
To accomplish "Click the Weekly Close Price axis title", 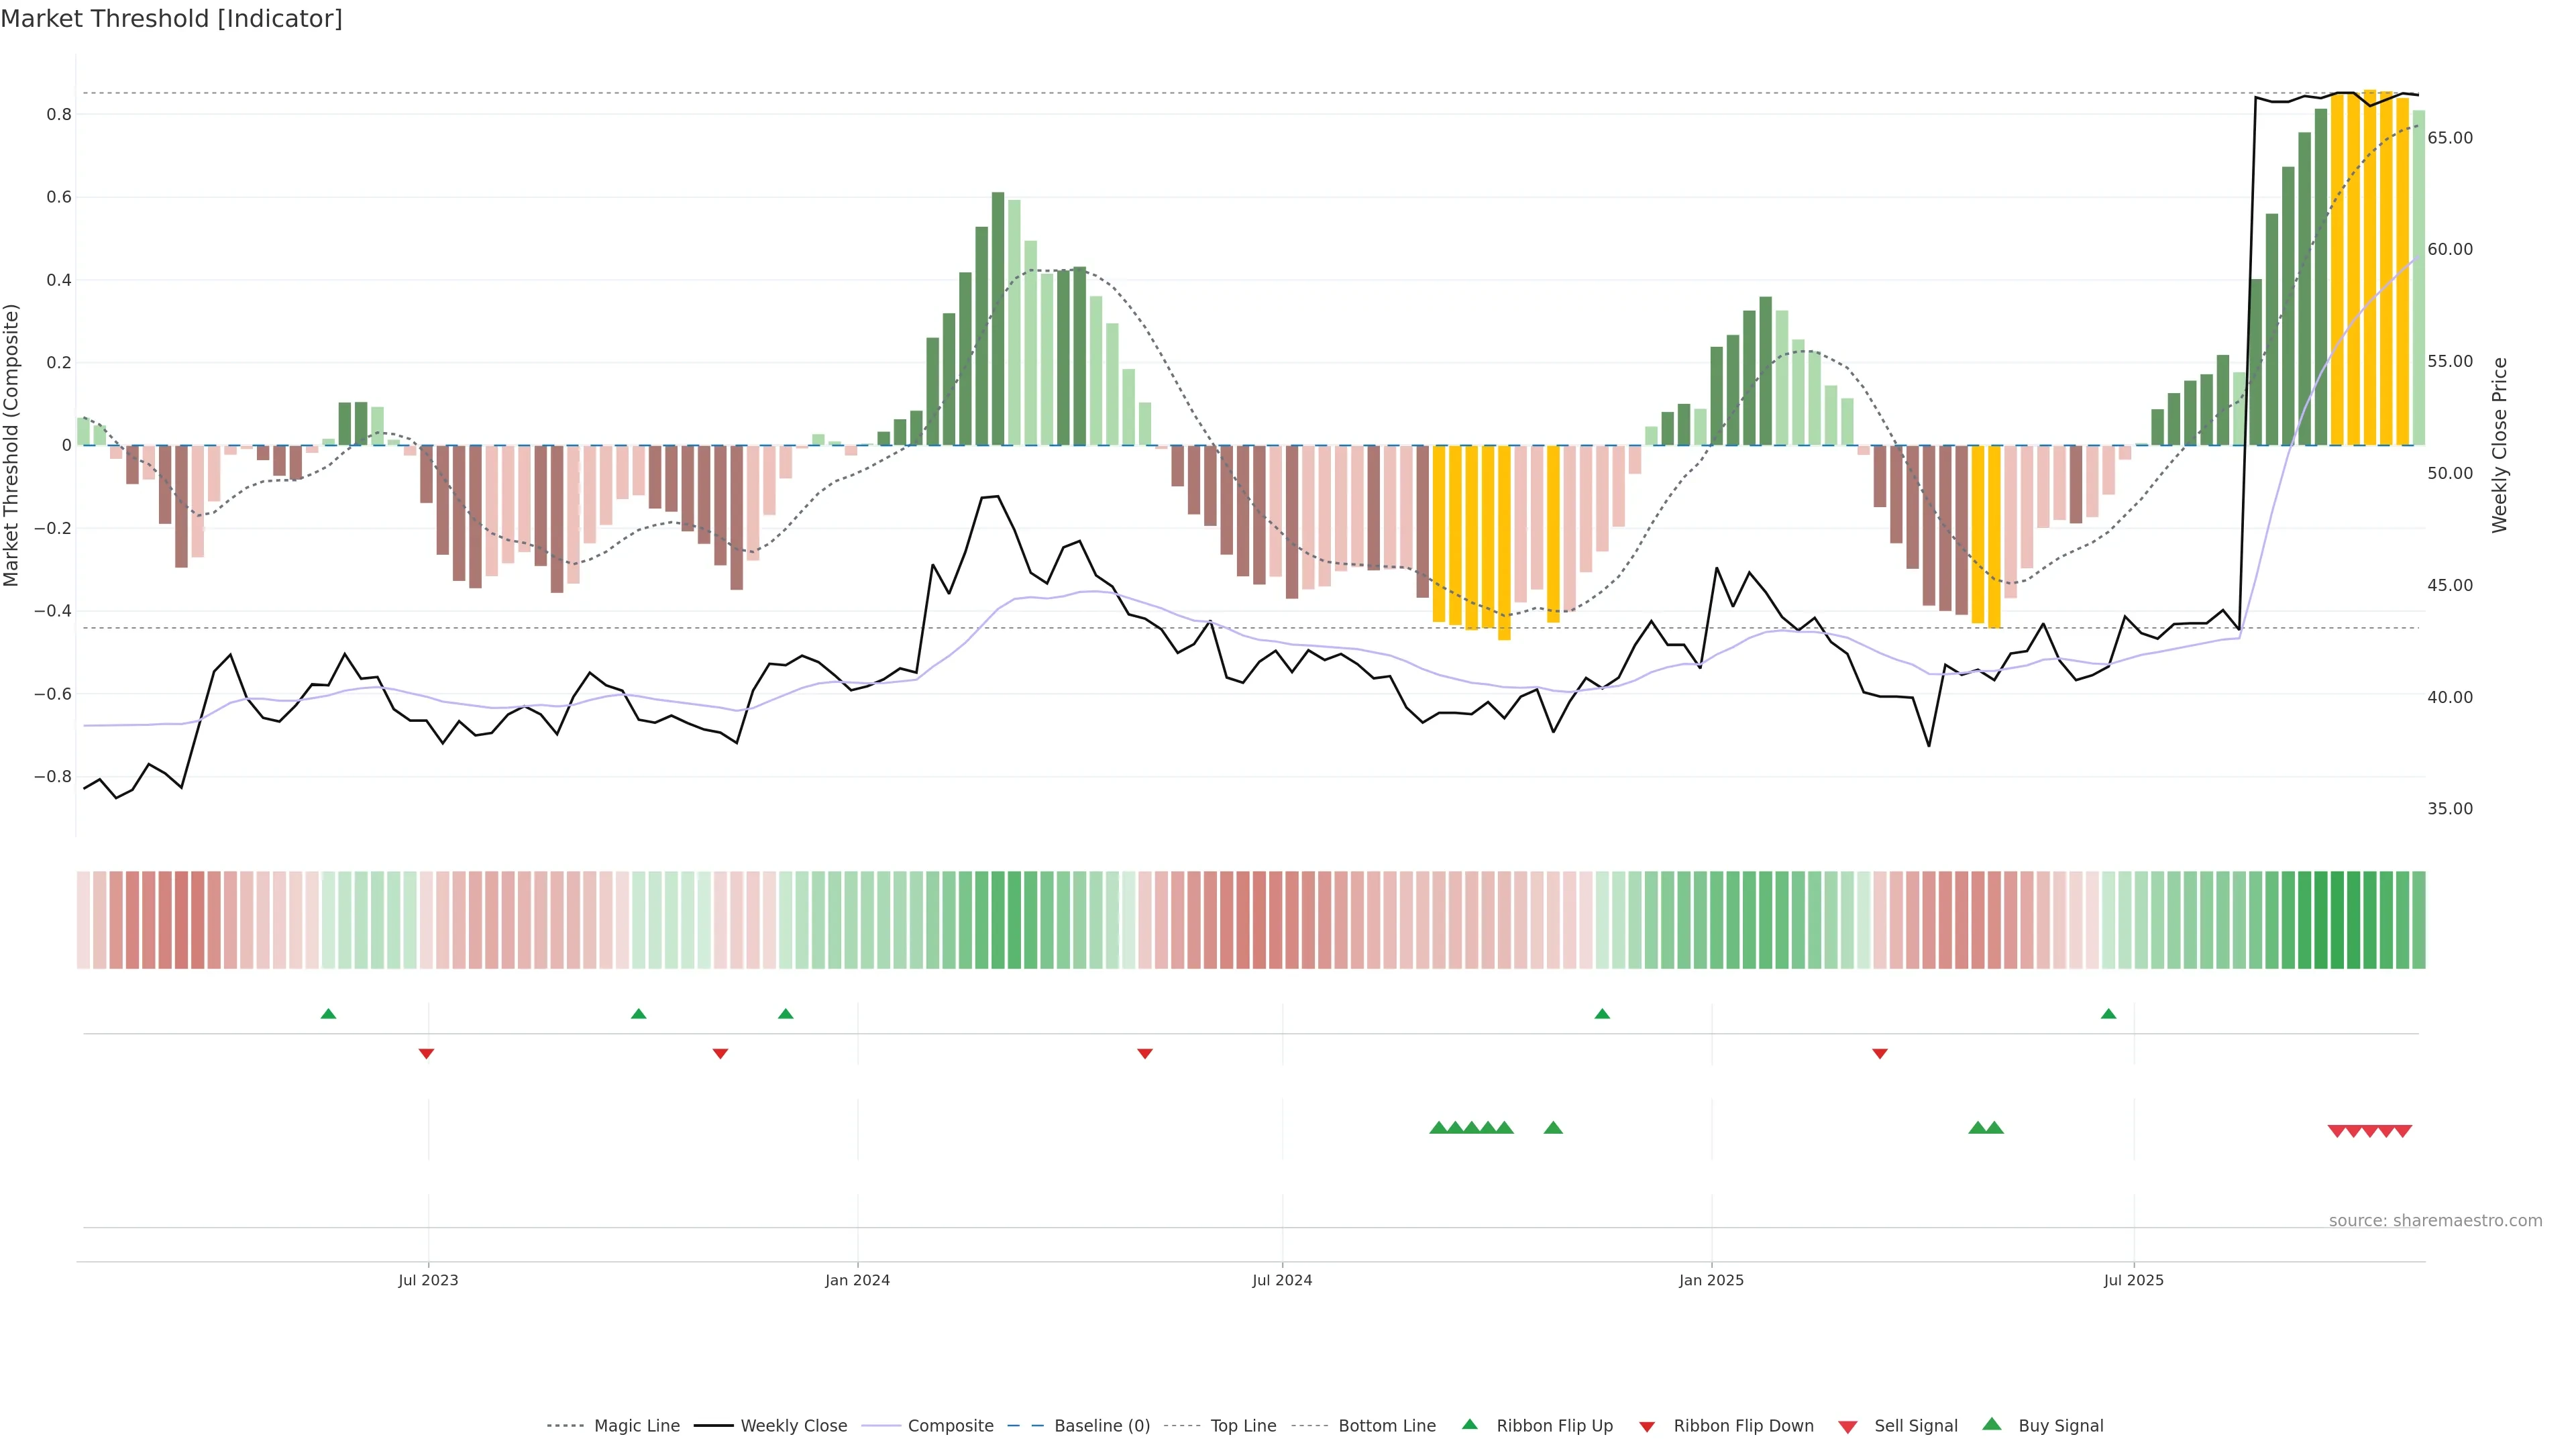I will coord(2499,445).
